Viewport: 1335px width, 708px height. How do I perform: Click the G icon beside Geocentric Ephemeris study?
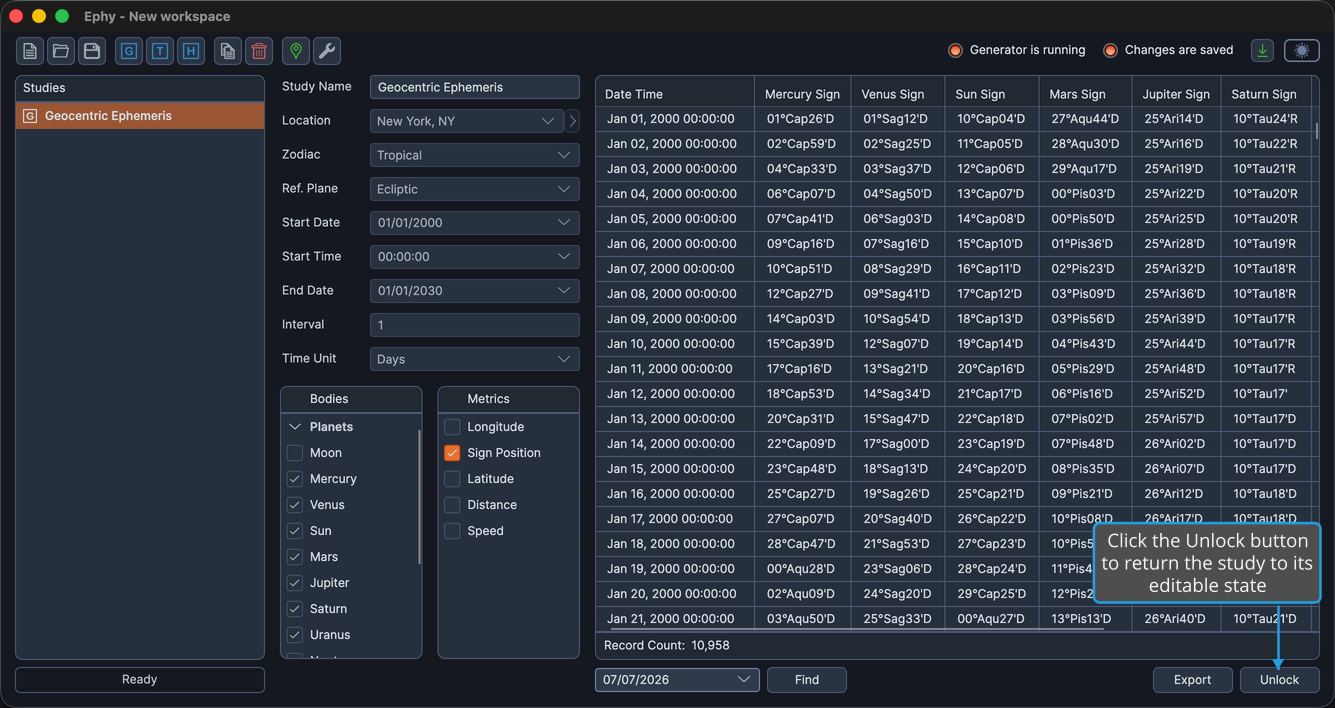point(30,116)
